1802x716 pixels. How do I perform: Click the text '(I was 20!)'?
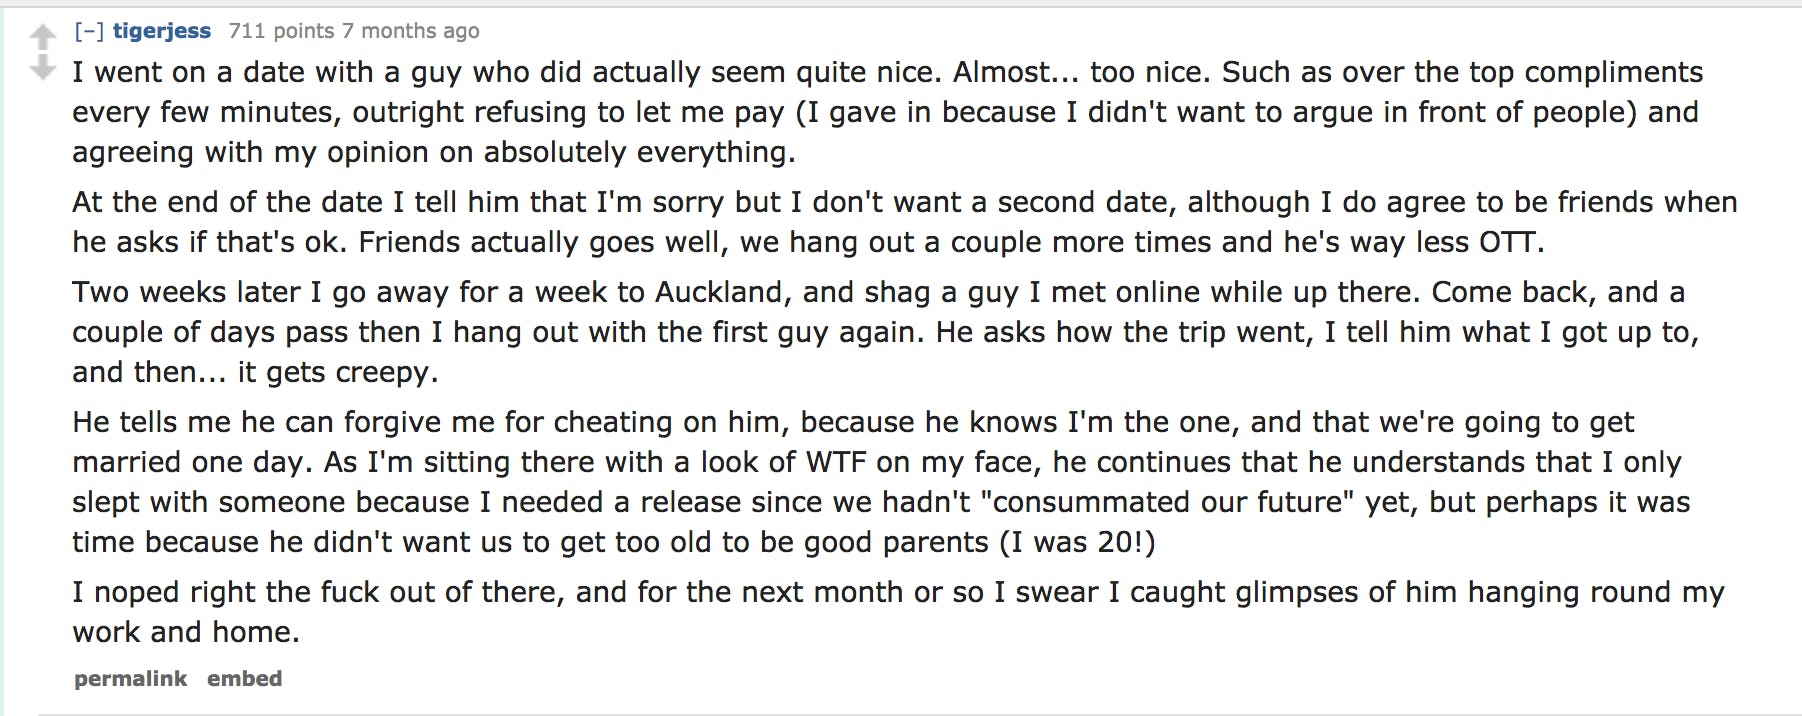[1078, 542]
